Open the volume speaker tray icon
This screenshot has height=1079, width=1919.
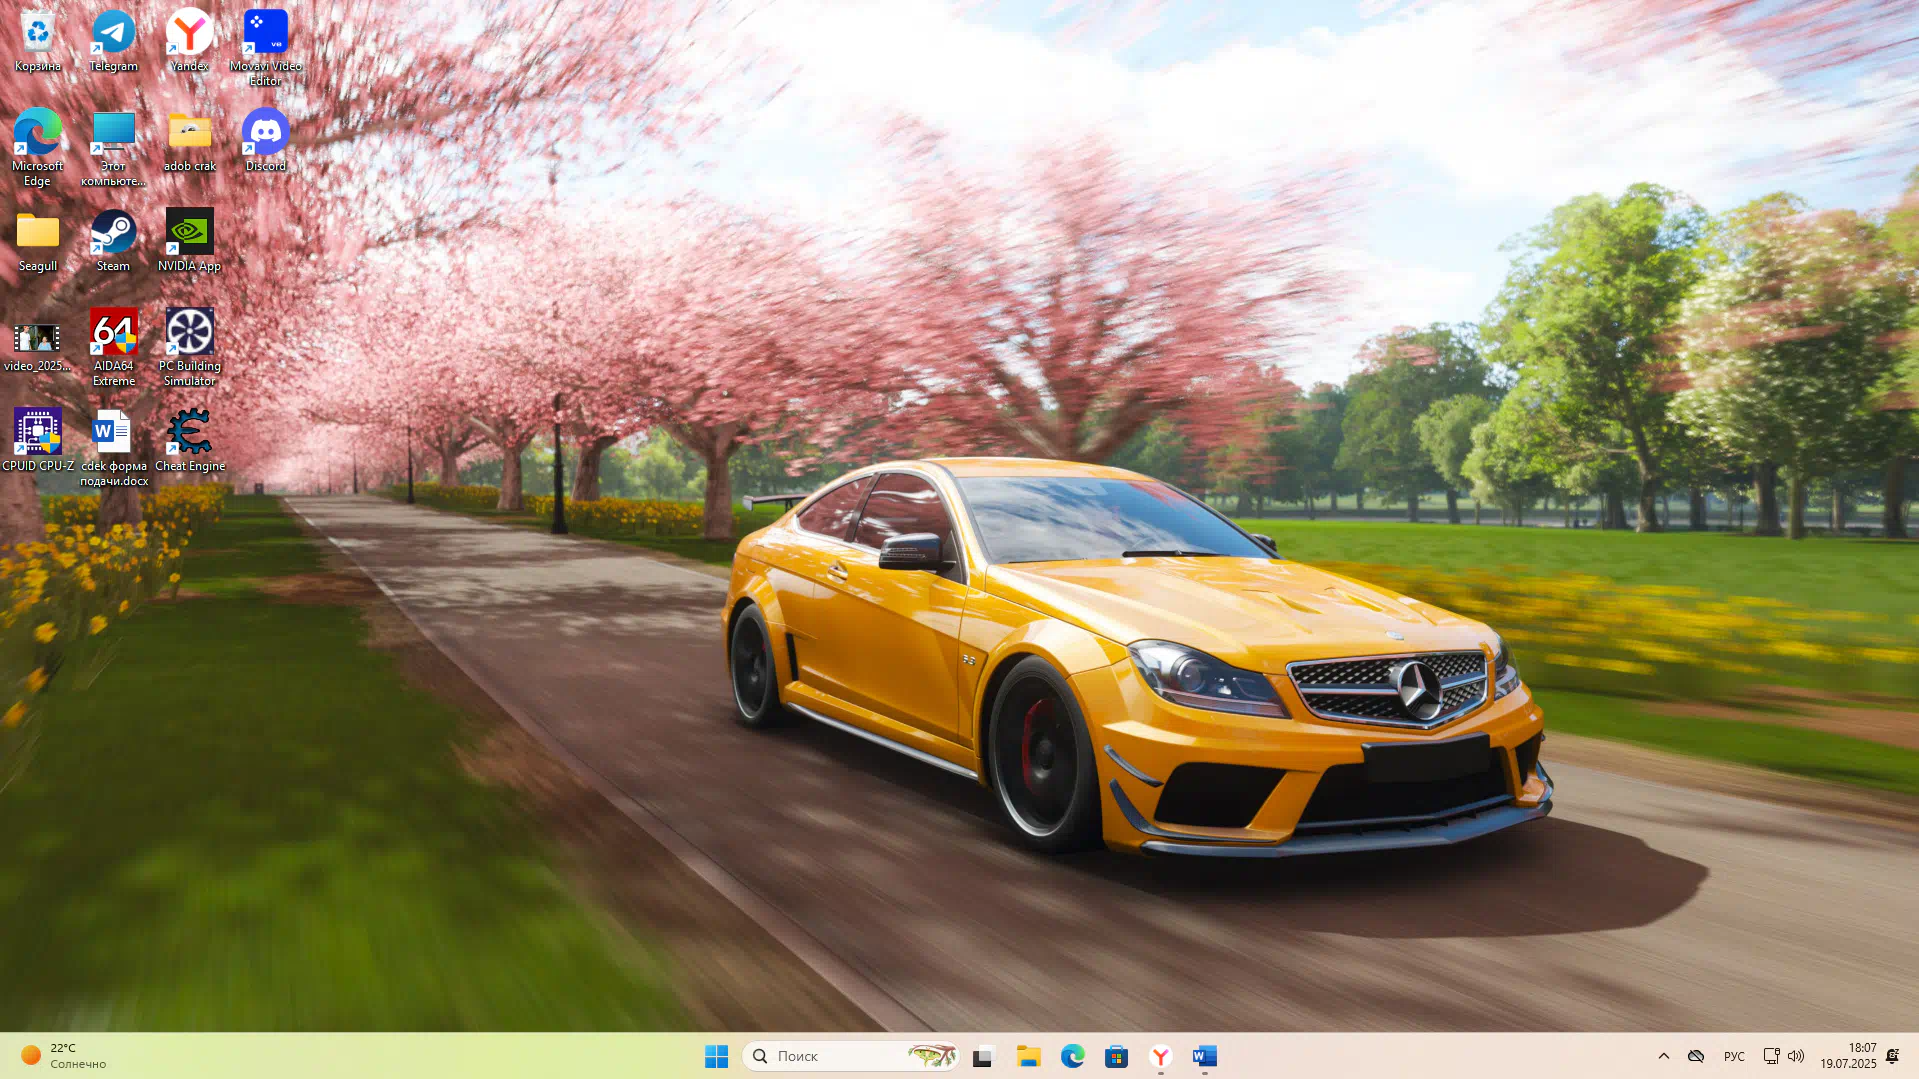click(x=1796, y=1056)
